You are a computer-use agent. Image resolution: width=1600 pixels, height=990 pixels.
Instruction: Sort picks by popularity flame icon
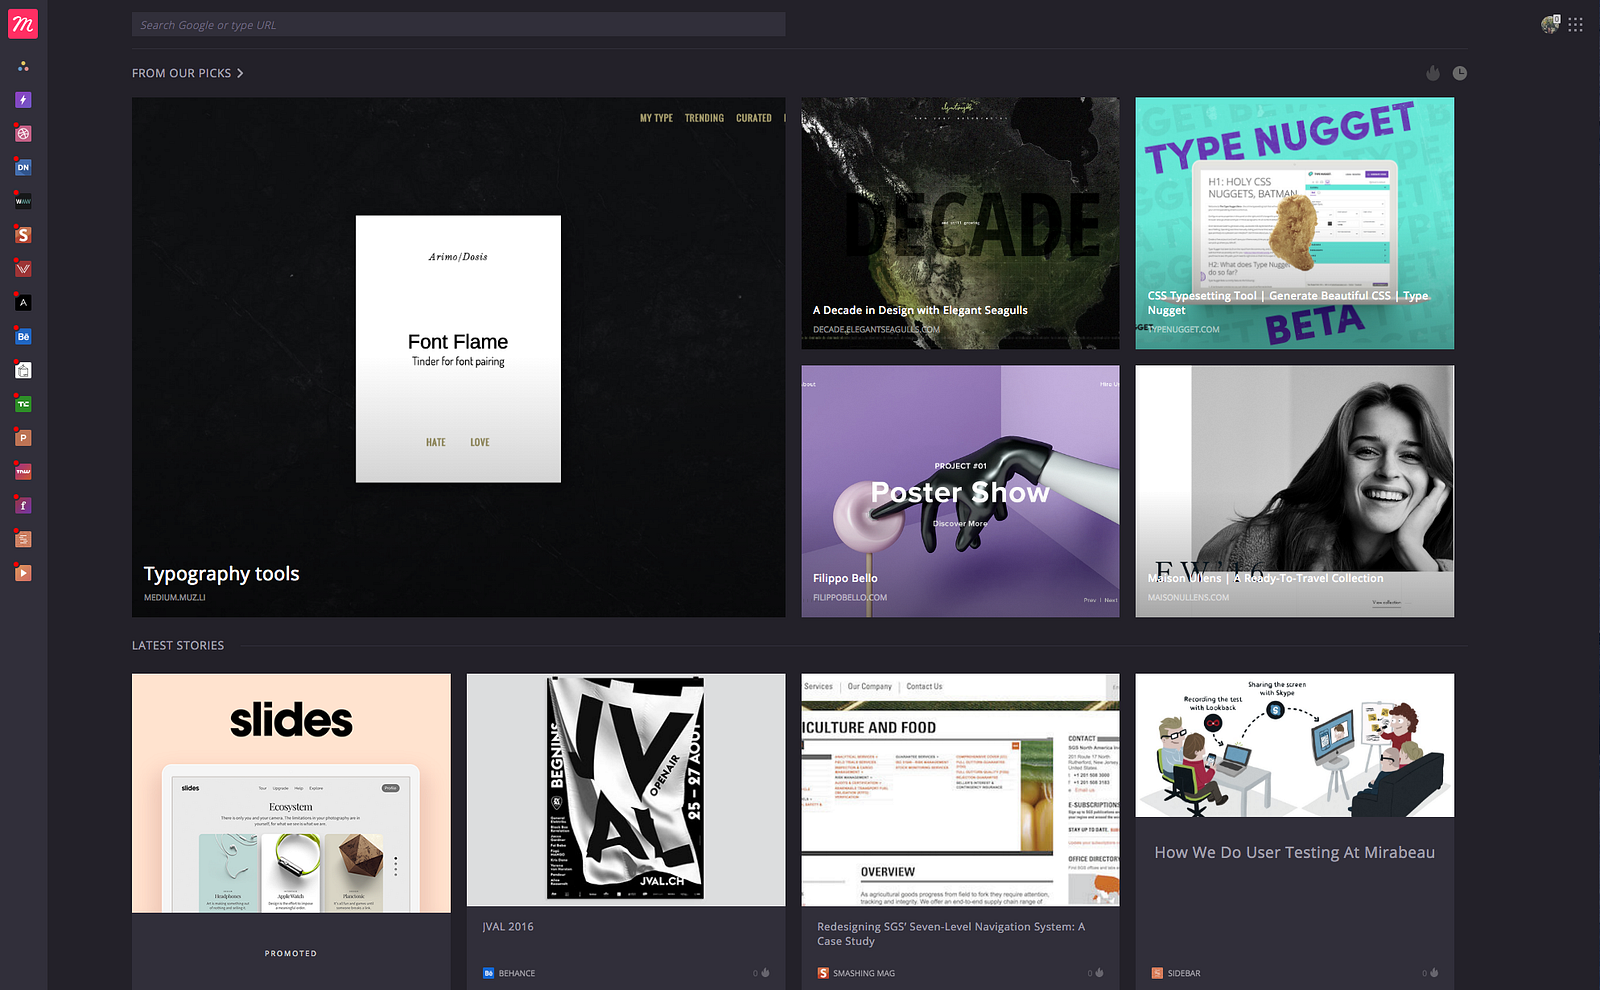click(x=1433, y=73)
